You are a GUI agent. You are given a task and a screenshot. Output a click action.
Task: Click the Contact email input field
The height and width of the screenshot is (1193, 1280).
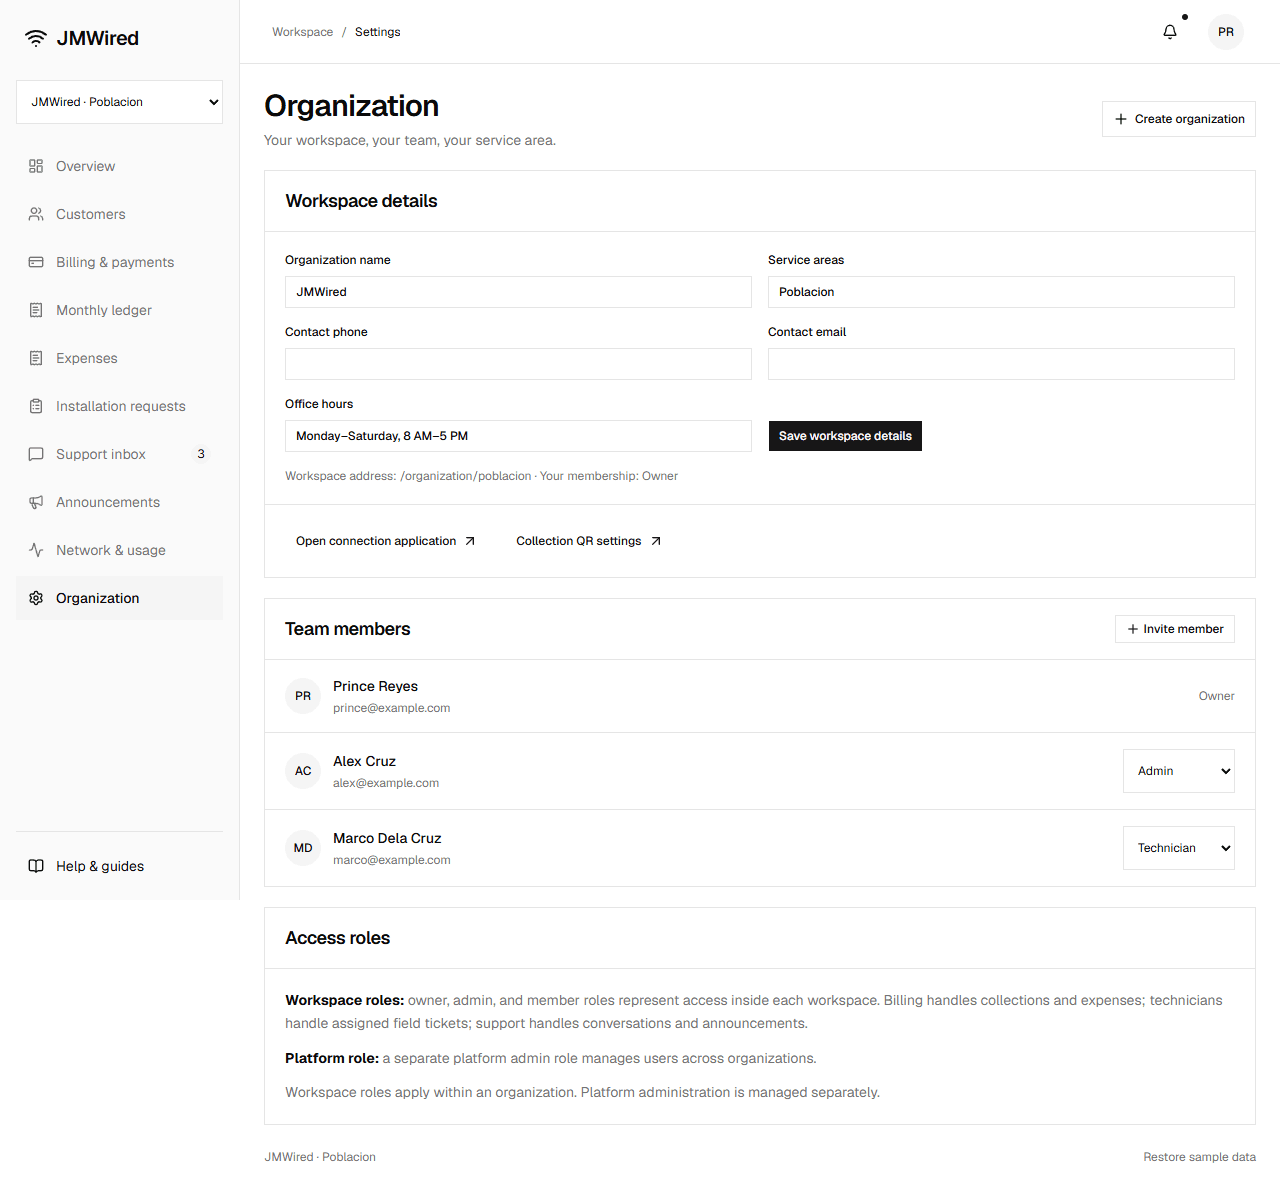(x=1001, y=364)
